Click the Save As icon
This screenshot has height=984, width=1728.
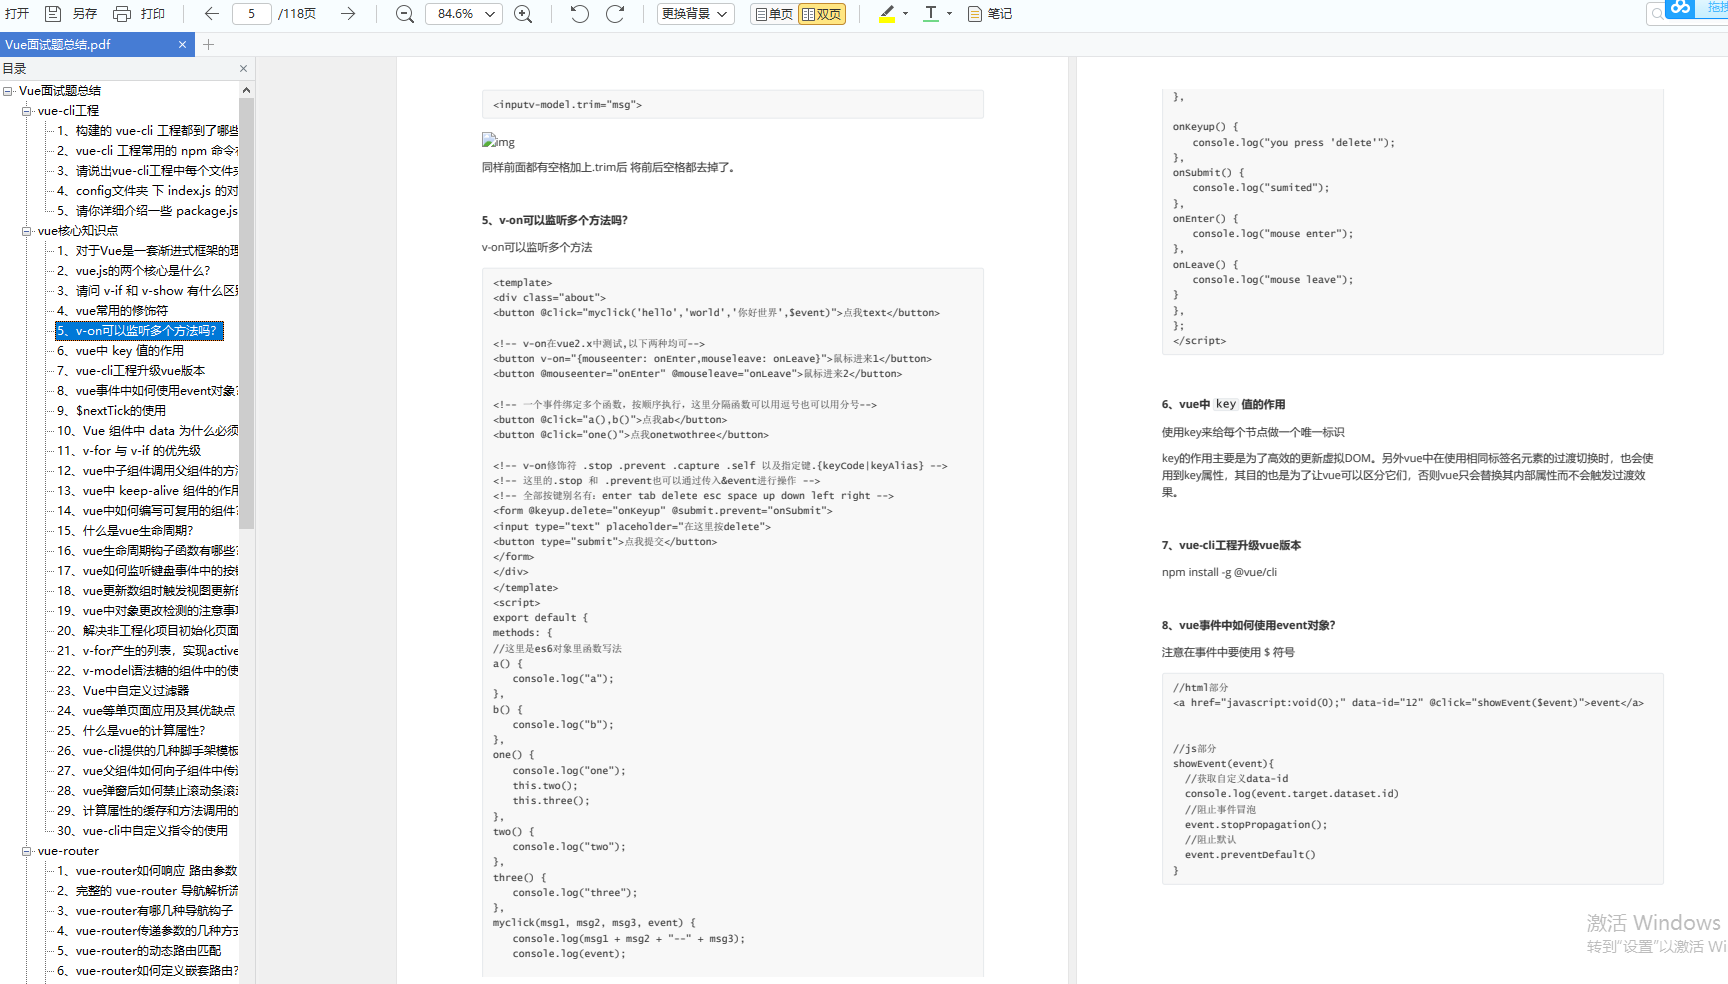point(53,14)
